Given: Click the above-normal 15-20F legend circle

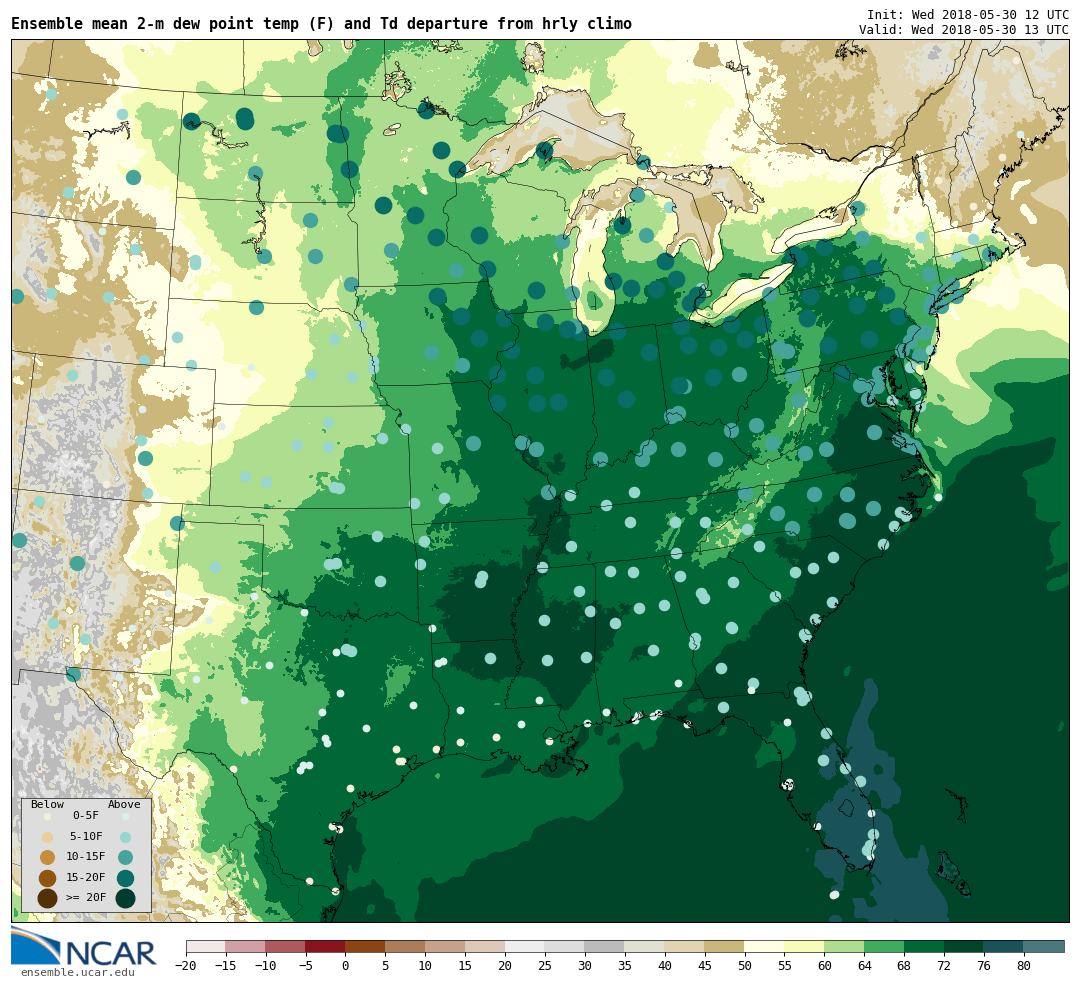Looking at the screenshot, I should (x=125, y=878).
